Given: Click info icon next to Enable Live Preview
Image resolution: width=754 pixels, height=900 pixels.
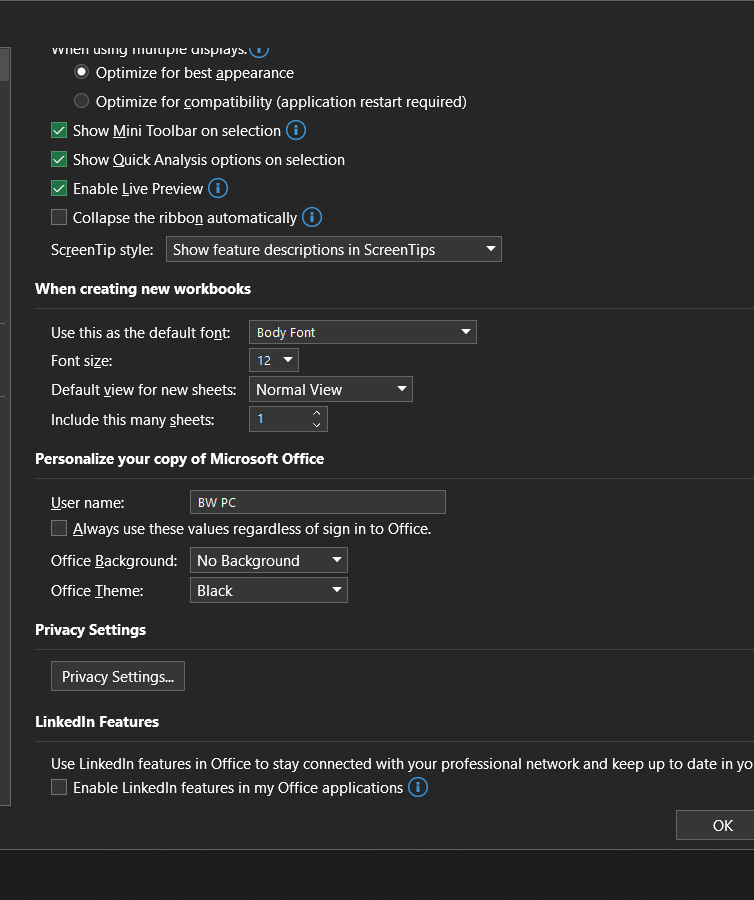Looking at the screenshot, I should (218, 188).
